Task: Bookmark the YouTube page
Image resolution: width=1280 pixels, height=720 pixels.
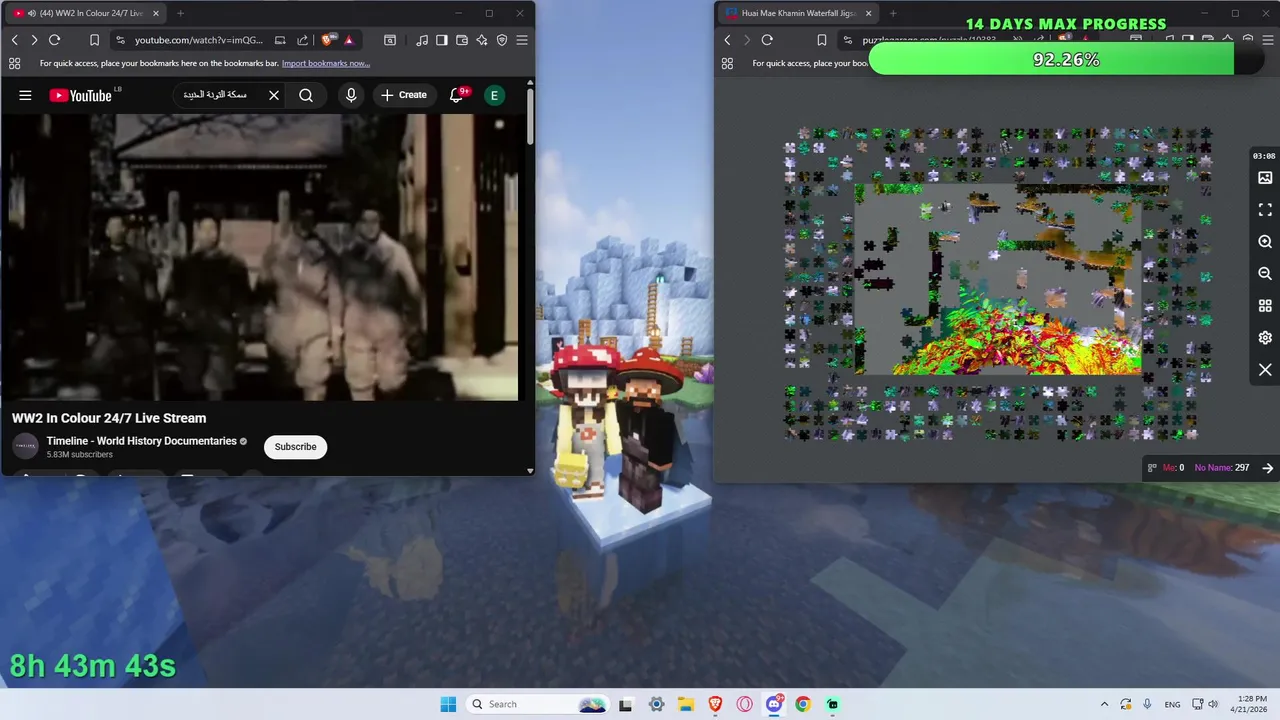Action: [x=94, y=40]
